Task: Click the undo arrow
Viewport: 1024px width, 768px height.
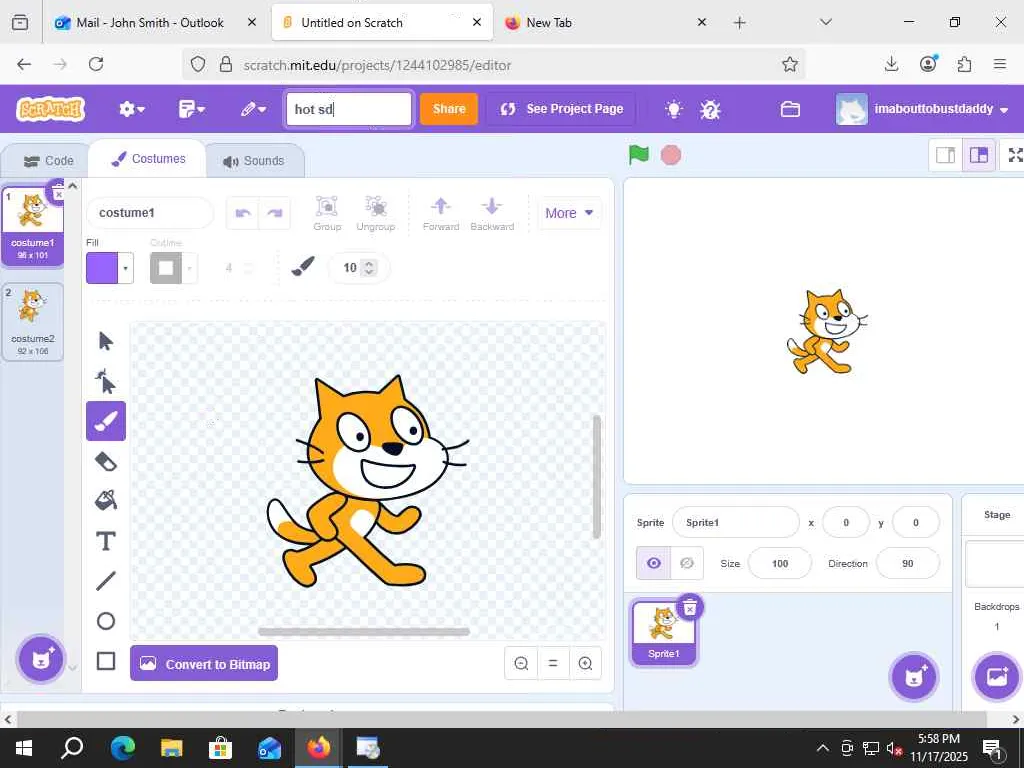Action: click(243, 213)
